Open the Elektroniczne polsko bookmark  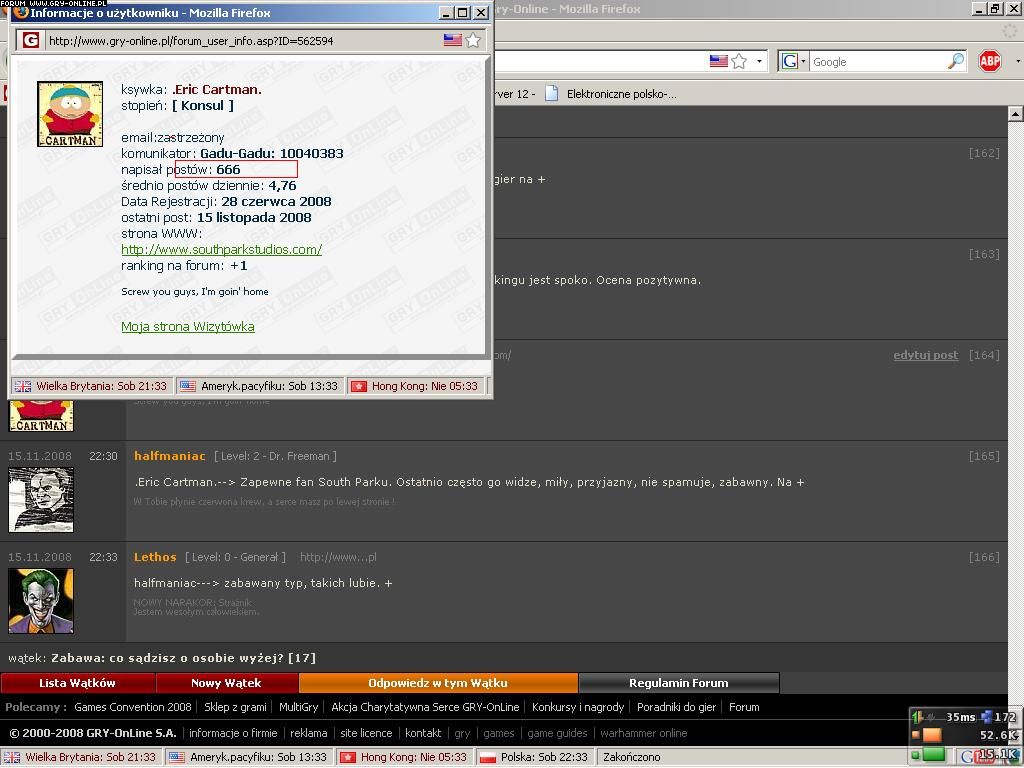pos(611,94)
